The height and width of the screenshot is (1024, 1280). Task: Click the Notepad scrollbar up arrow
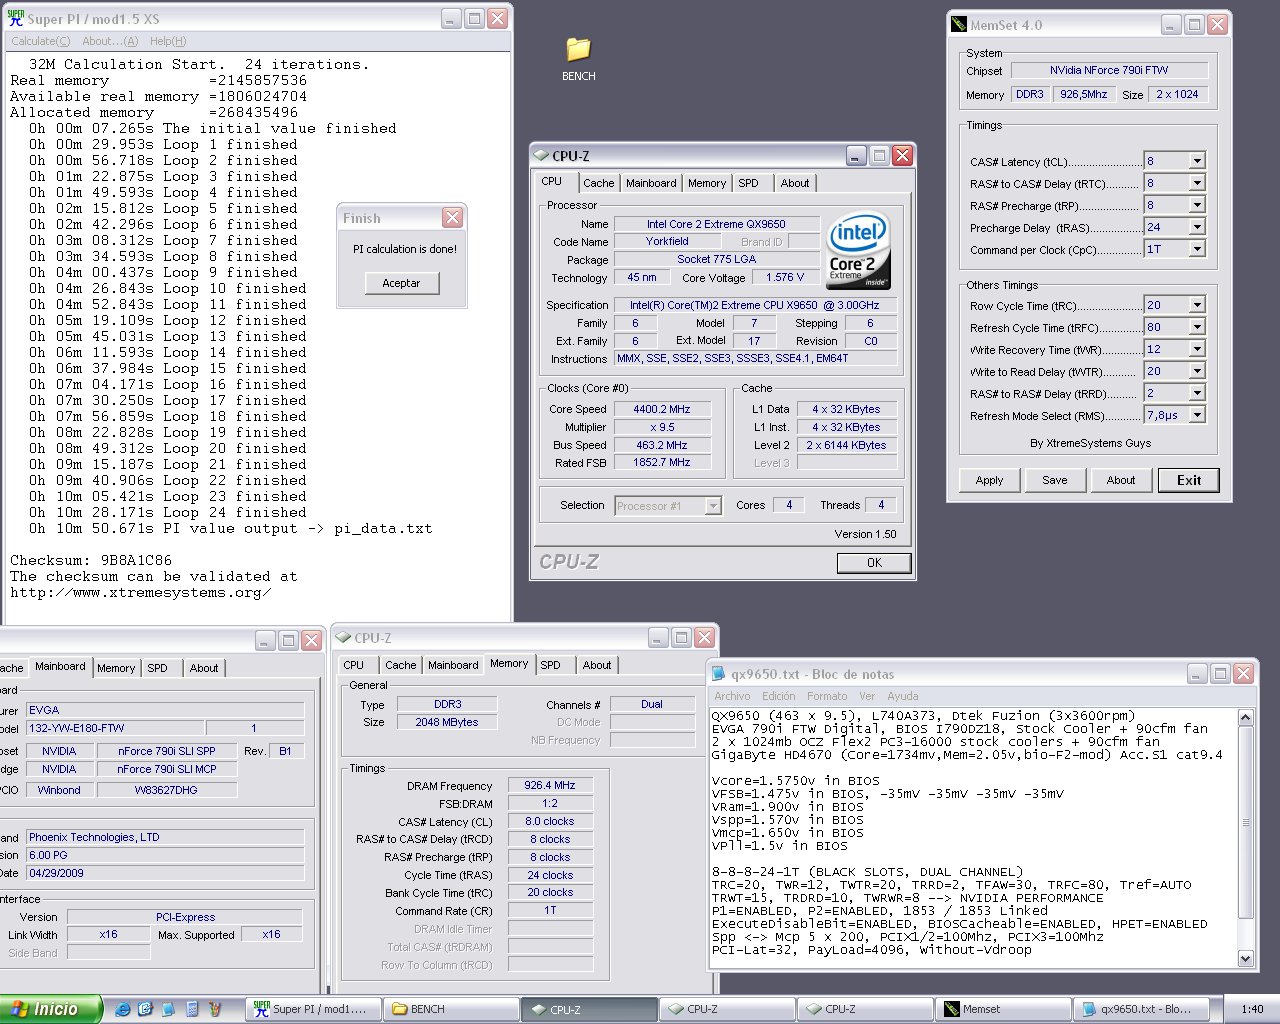(x=1245, y=718)
